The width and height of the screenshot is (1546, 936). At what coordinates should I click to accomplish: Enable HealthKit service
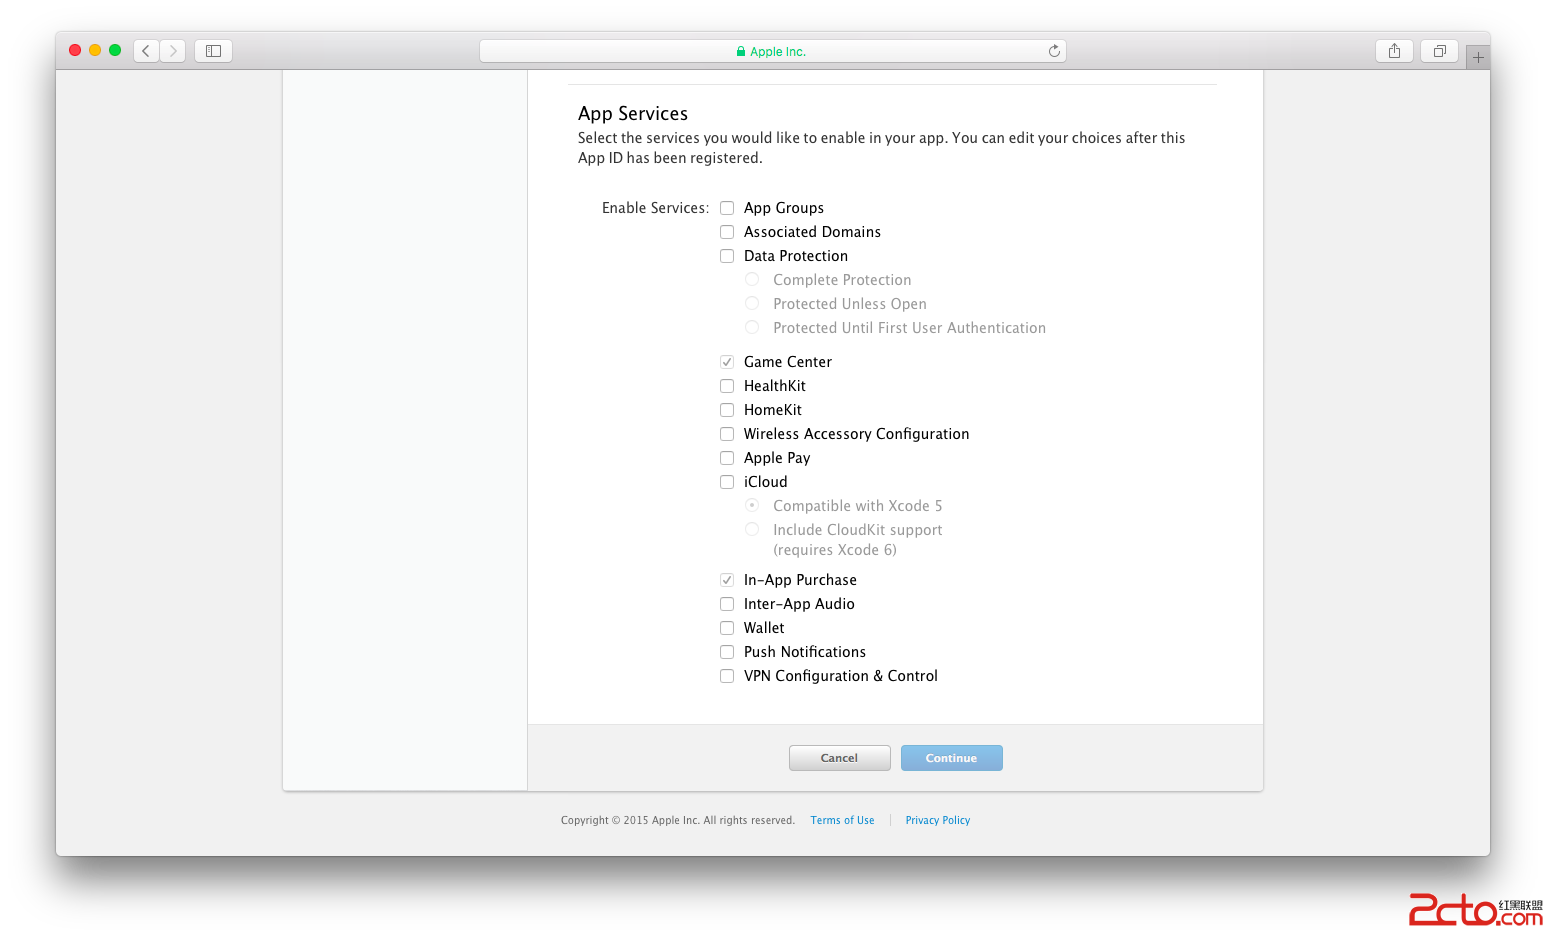click(x=727, y=386)
